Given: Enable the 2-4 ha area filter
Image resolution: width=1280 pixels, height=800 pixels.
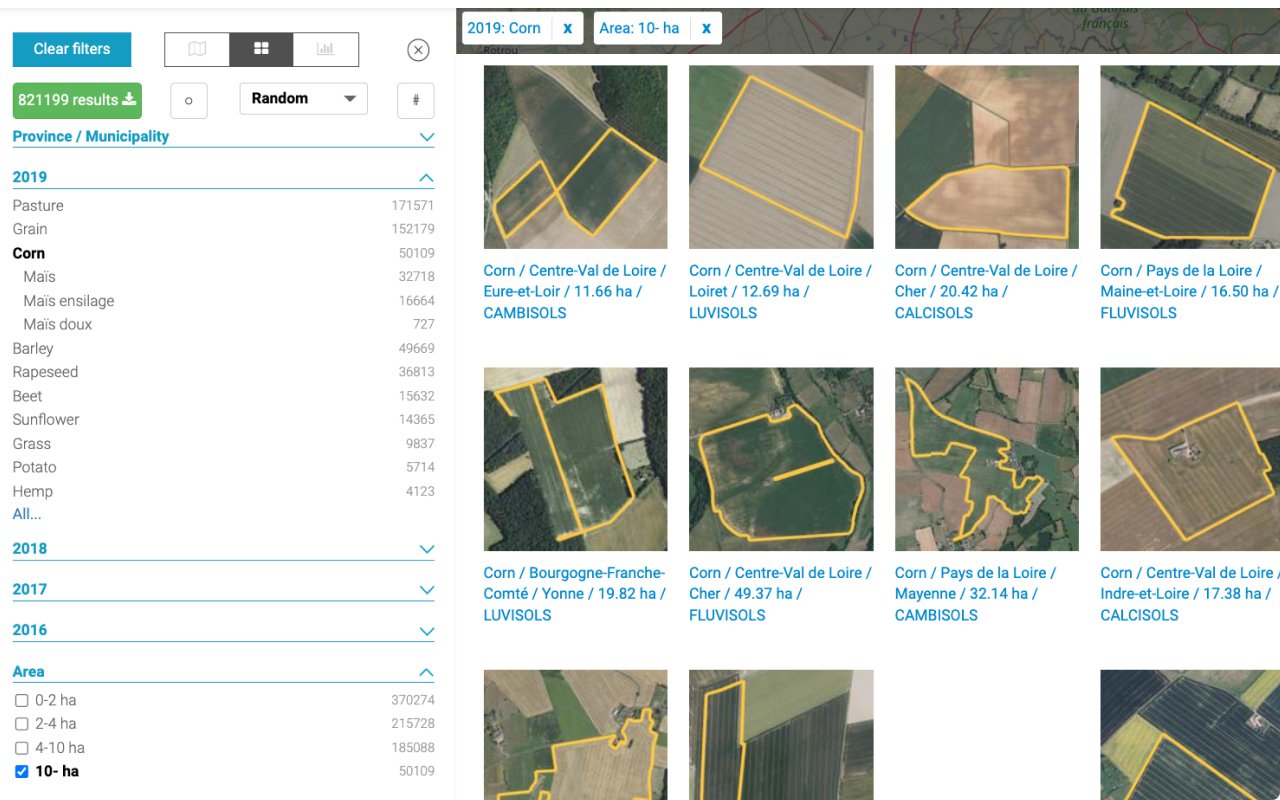Looking at the screenshot, I should [22, 724].
